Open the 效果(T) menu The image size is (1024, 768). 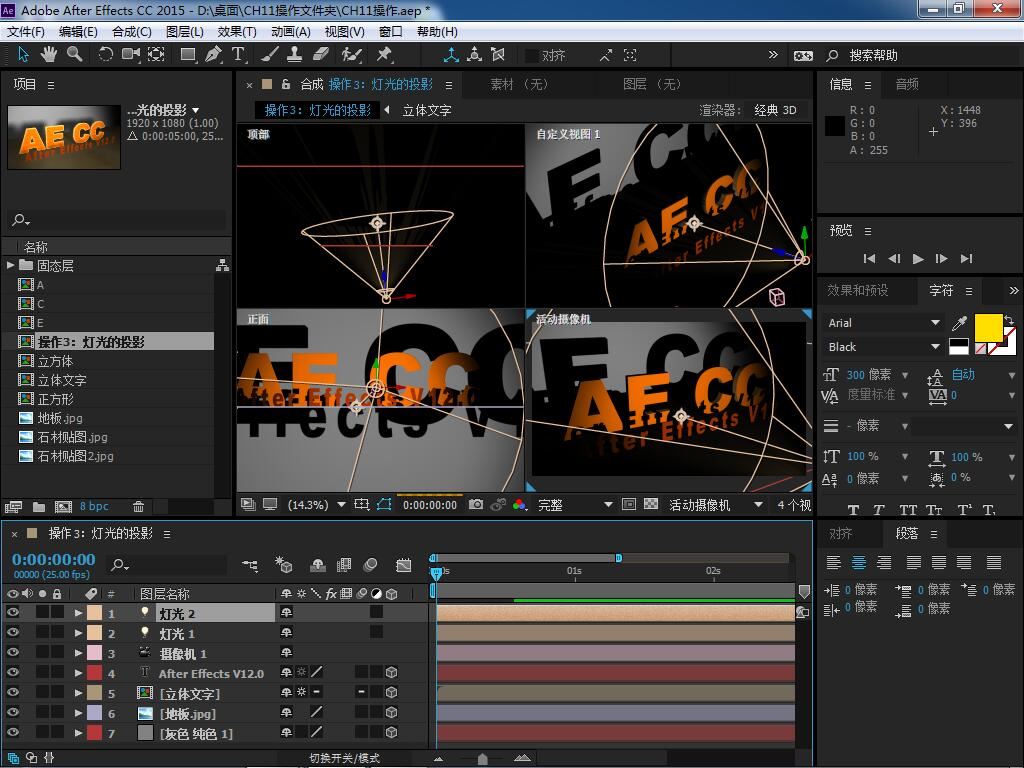pyautogui.click(x=237, y=31)
